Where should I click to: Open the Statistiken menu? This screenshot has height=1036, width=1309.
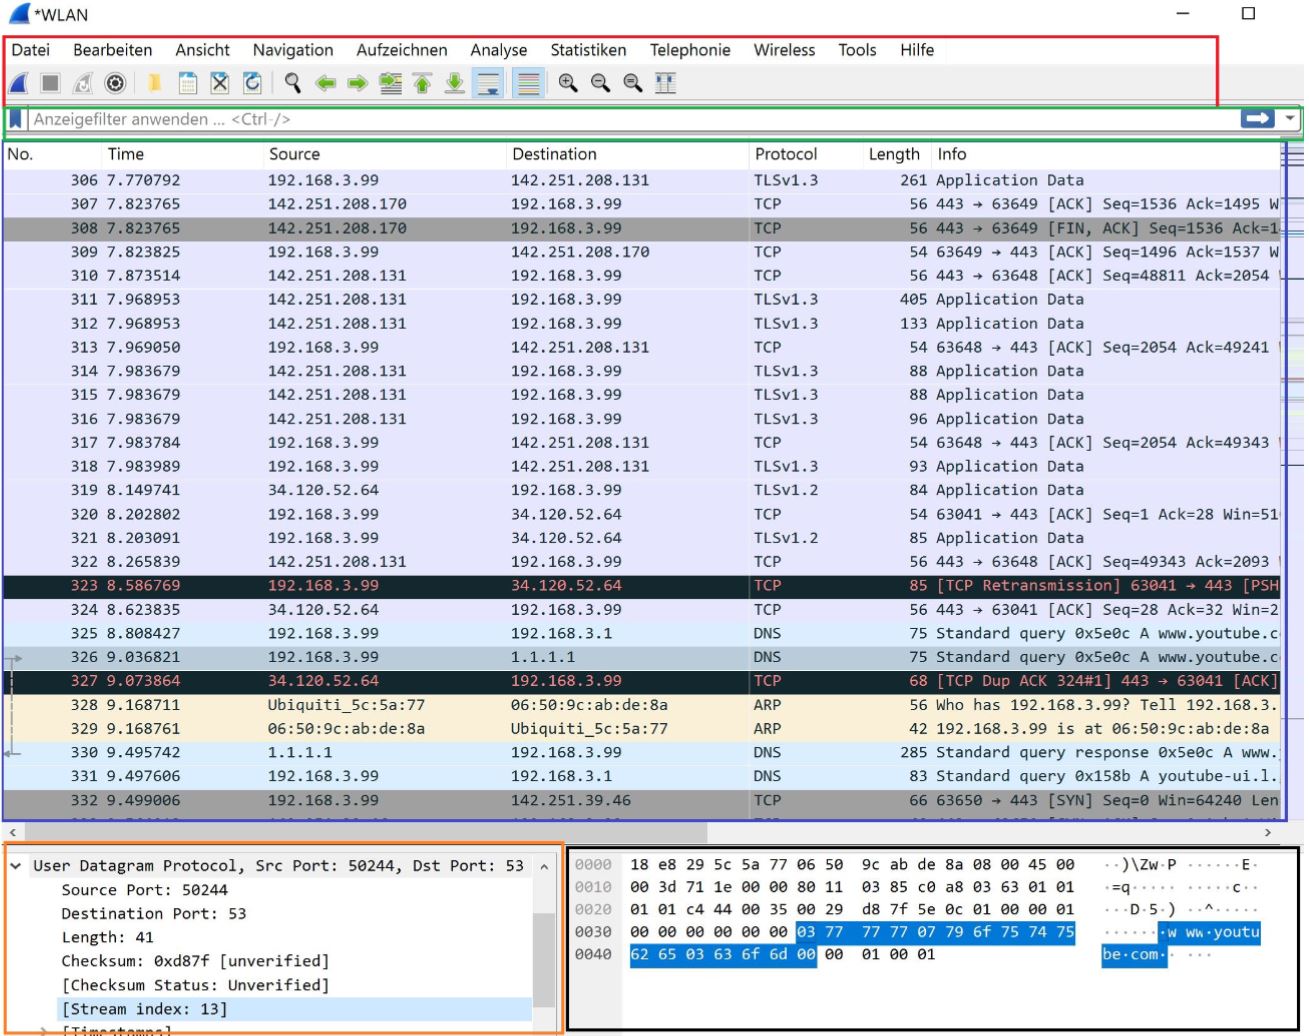(588, 50)
